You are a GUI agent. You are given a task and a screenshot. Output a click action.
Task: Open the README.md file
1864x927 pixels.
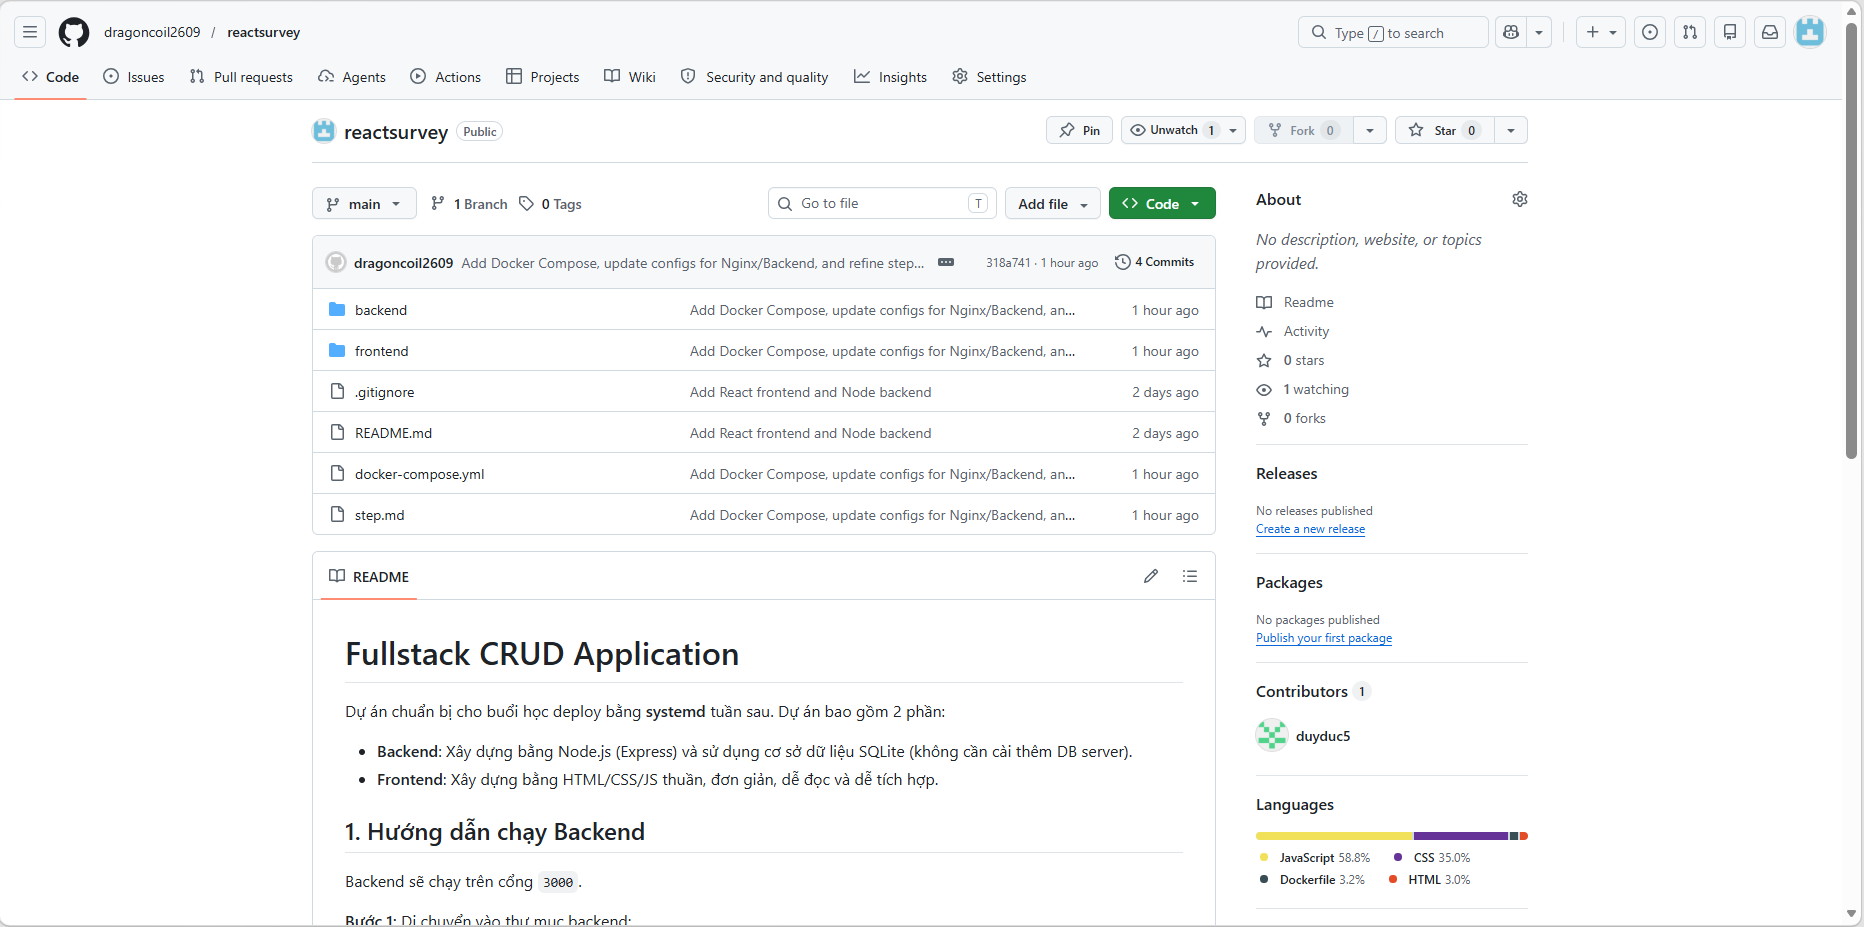(x=393, y=433)
